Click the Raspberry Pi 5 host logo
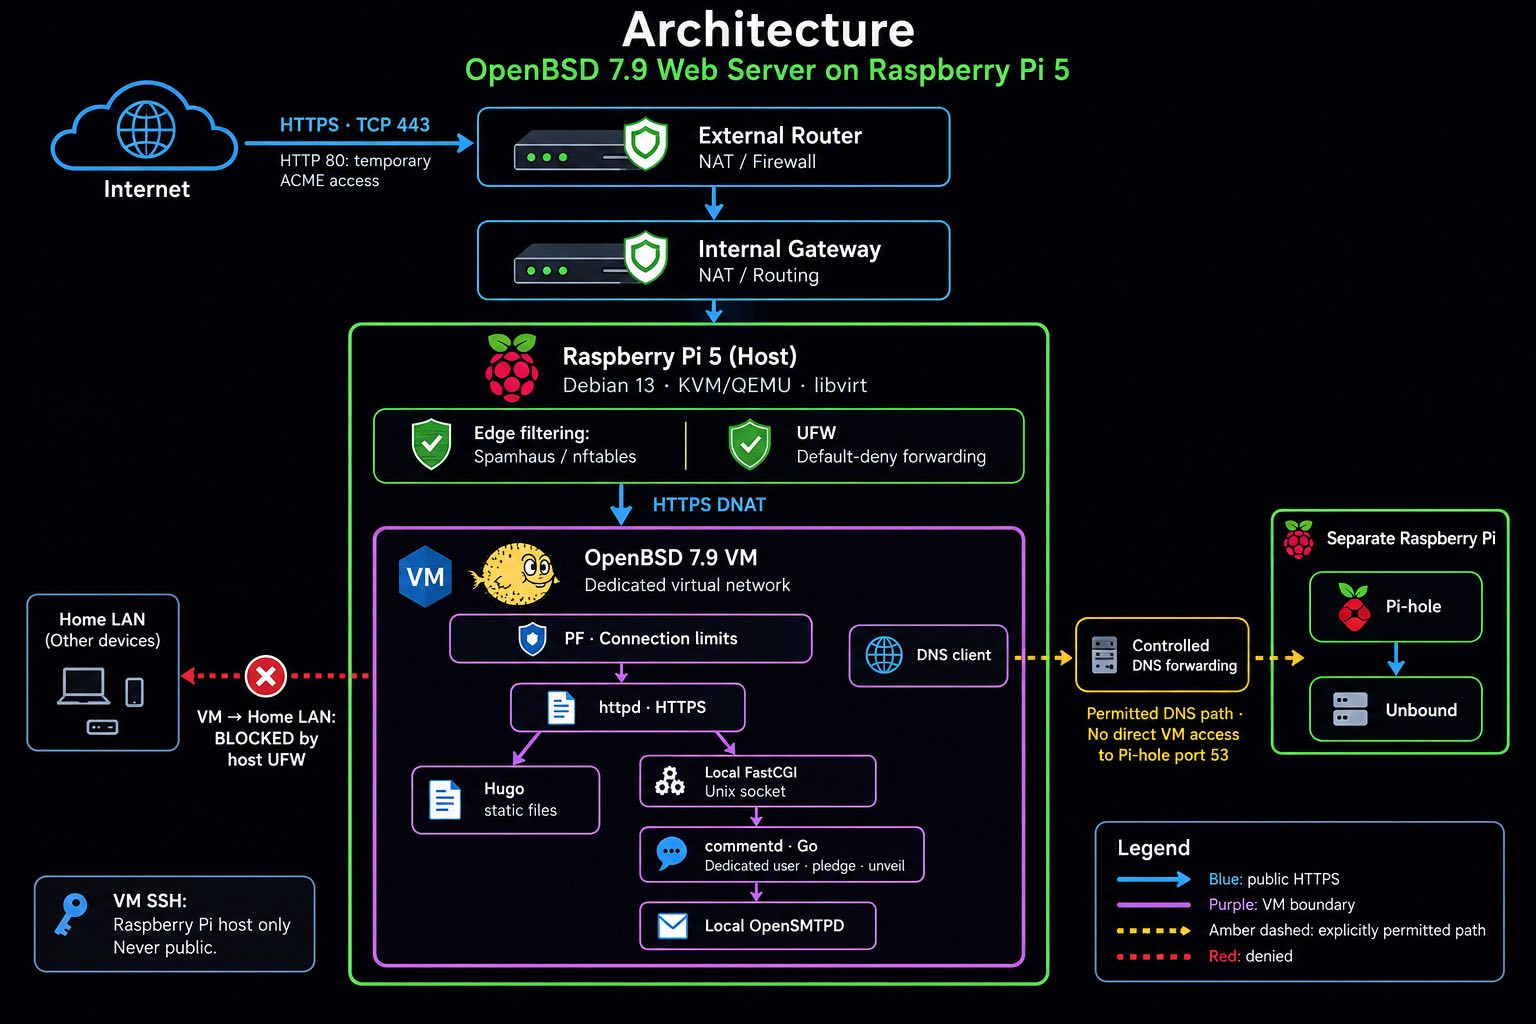The image size is (1536, 1024). [511, 368]
